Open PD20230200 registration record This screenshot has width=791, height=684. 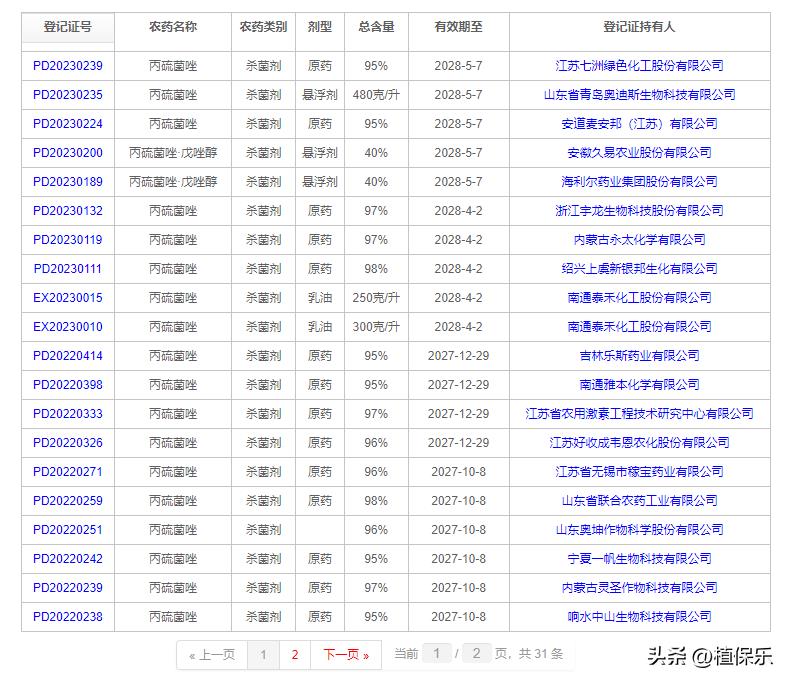(x=68, y=153)
